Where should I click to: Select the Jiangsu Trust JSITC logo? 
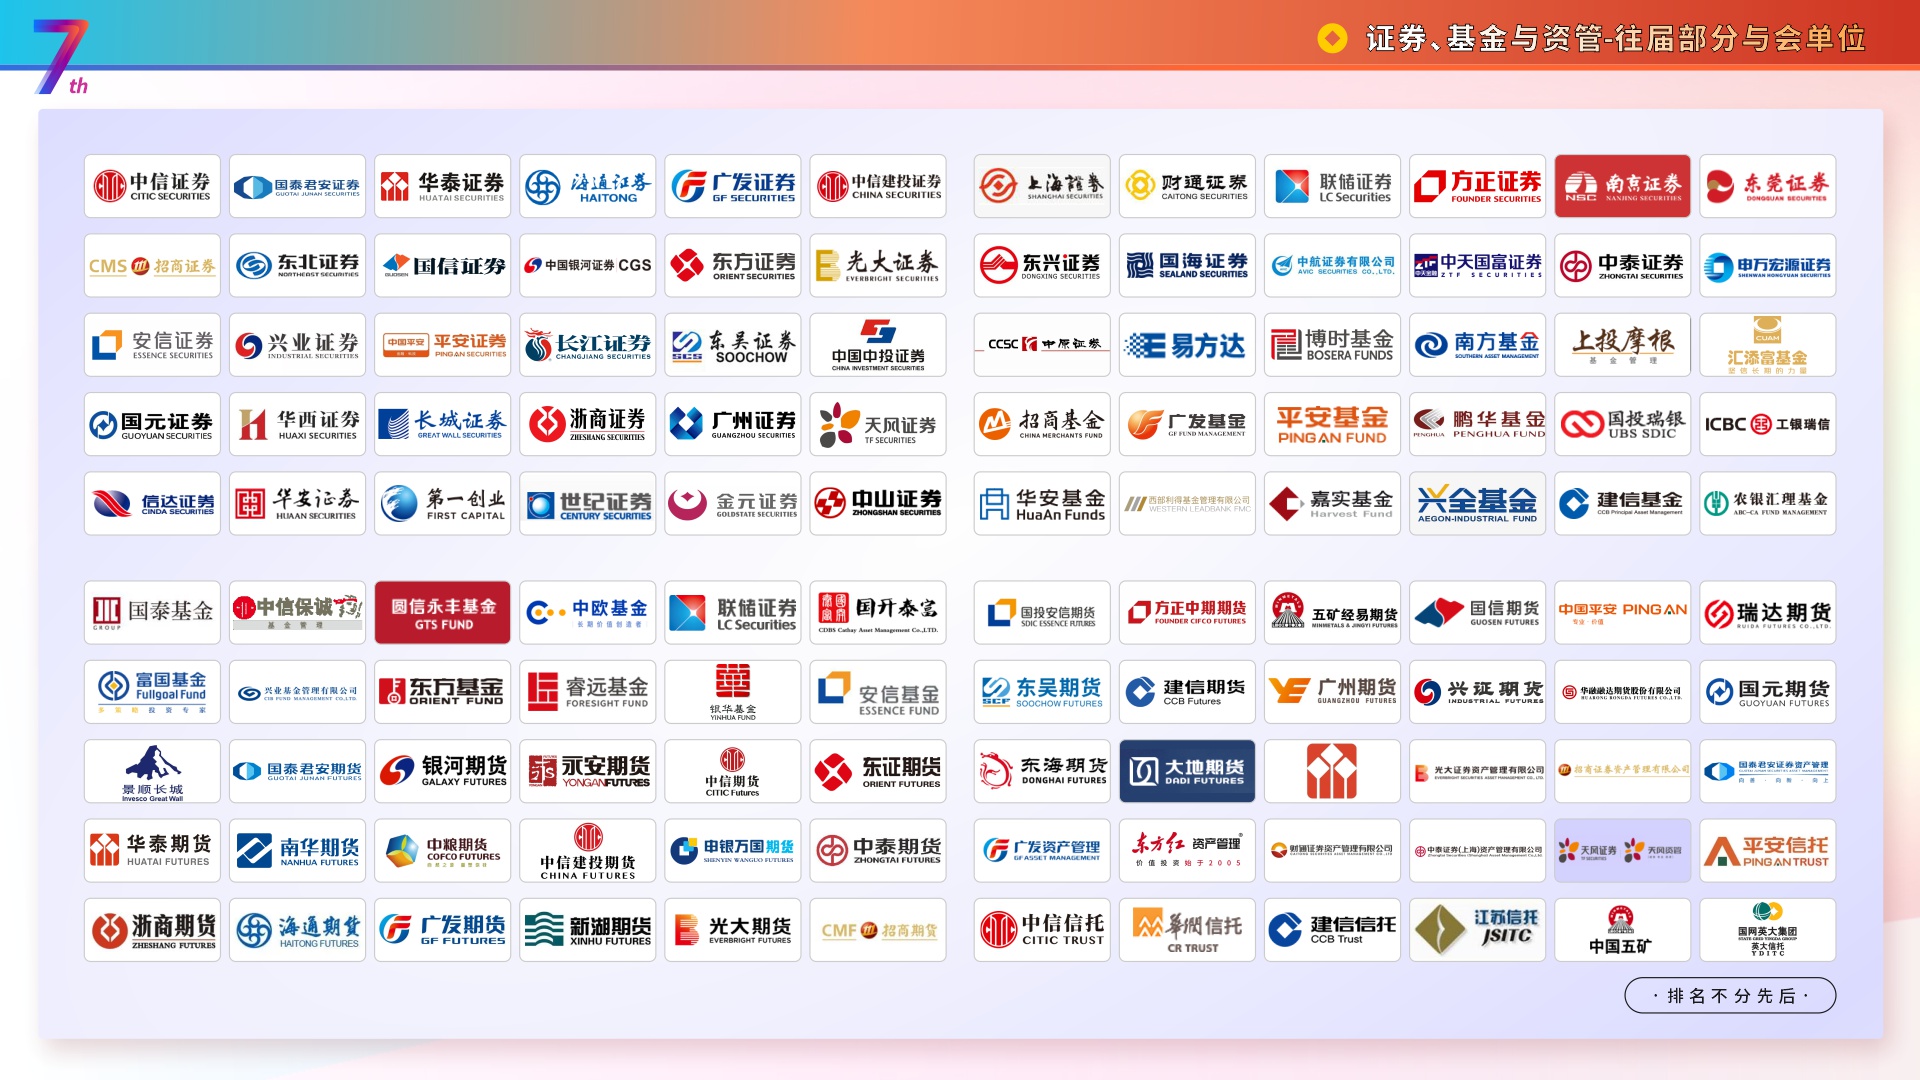[1478, 930]
